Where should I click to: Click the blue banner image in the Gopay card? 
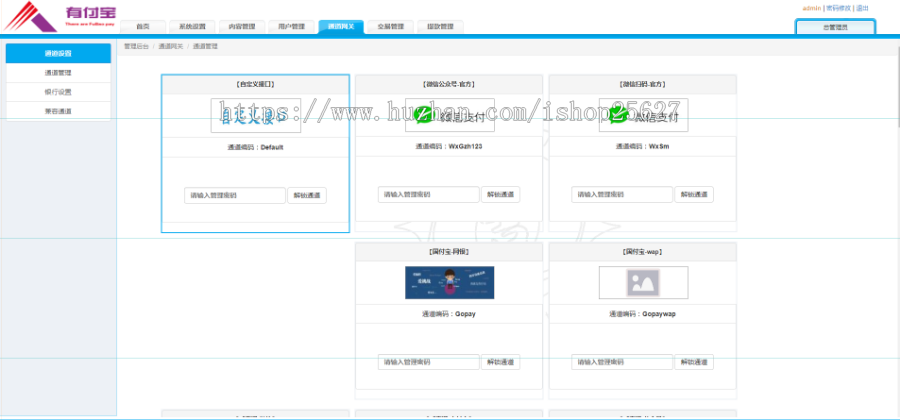[449, 282]
